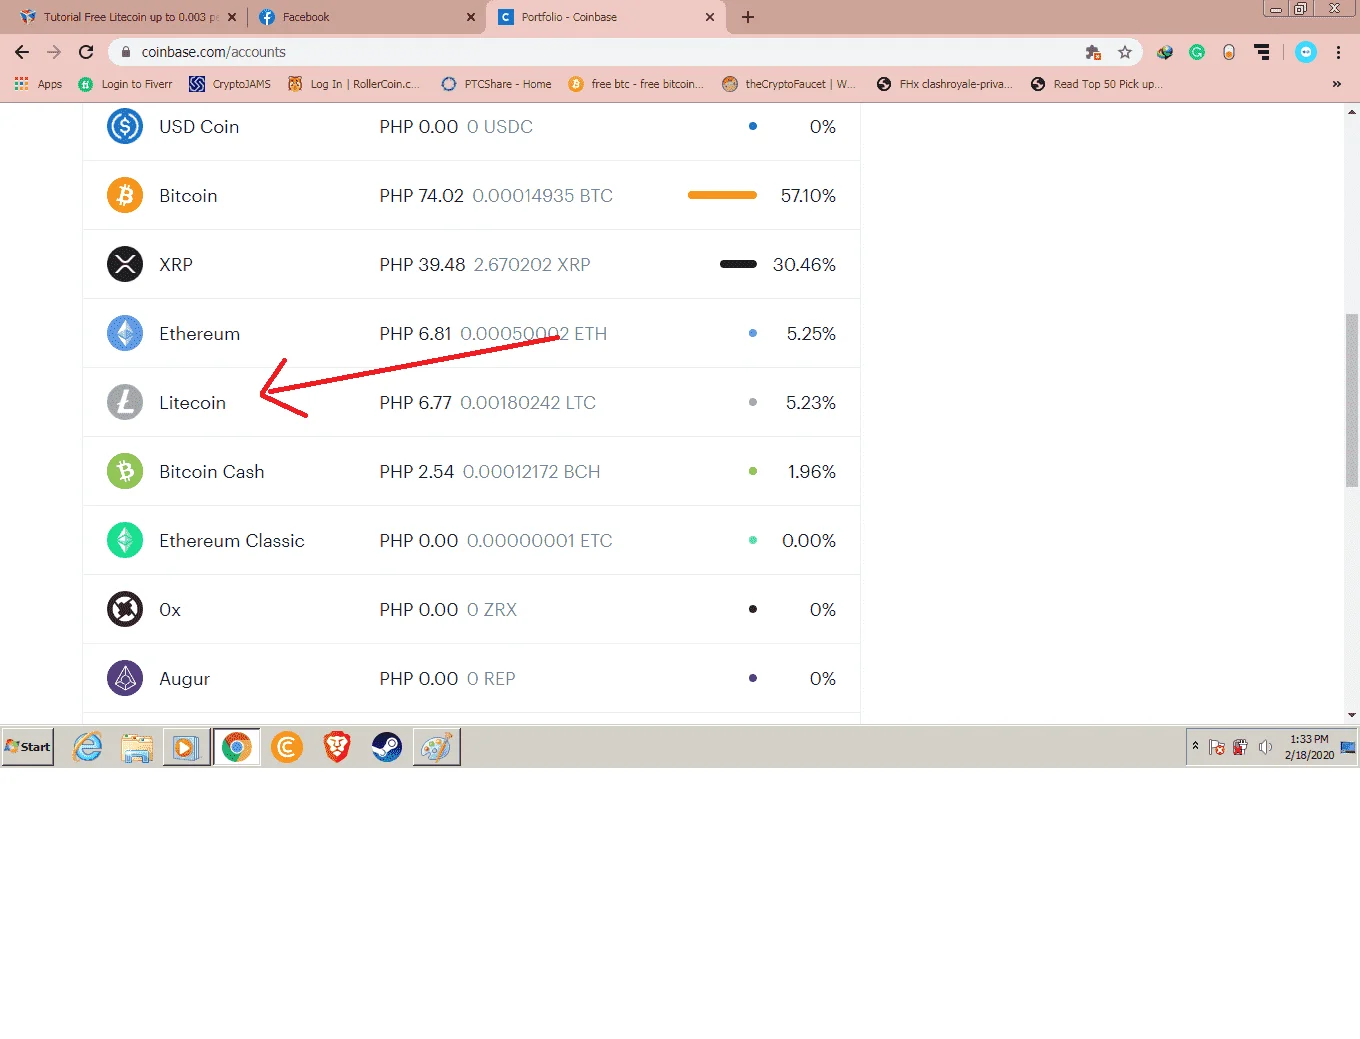Image resolution: width=1360 pixels, height=1039 pixels.
Task: Click the blue profile avatar icon
Action: click(x=1306, y=52)
